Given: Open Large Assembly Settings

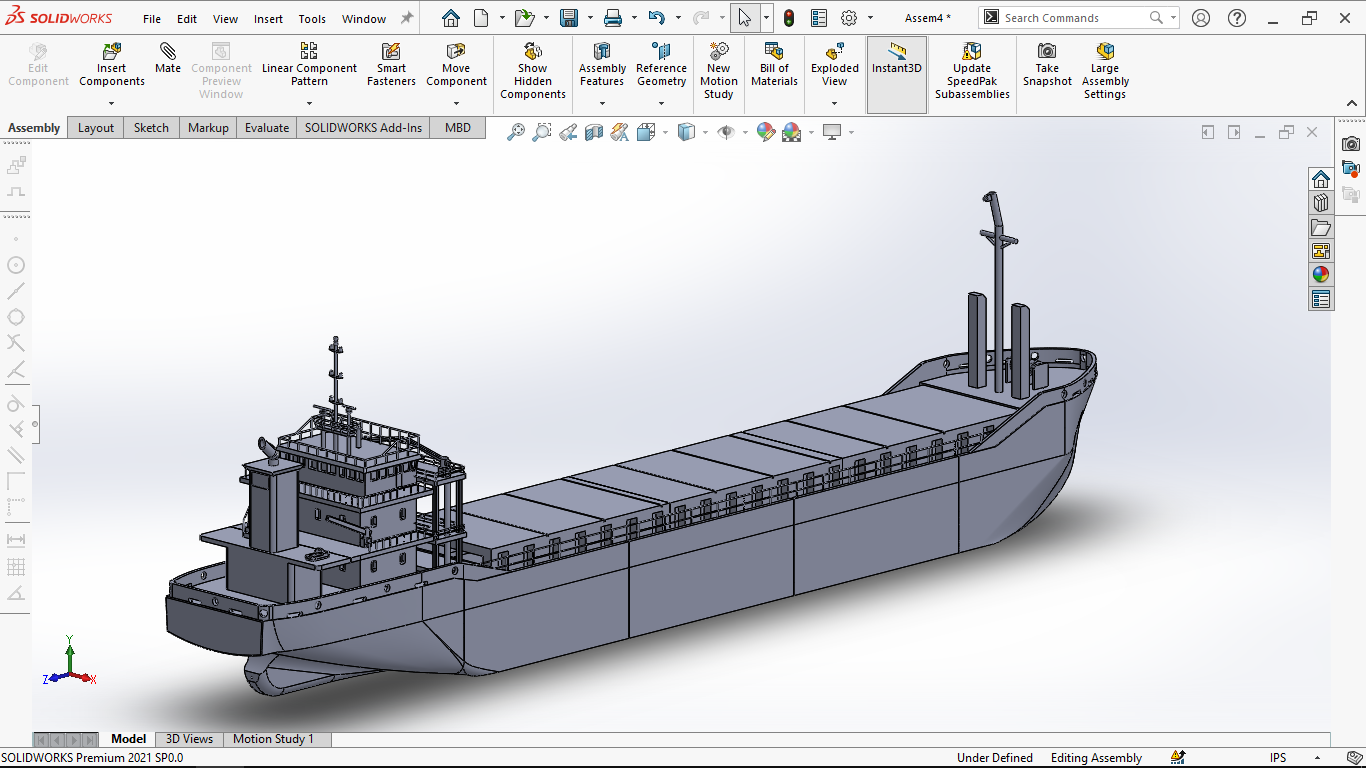Looking at the screenshot, I should pyautogui.click(x=1105, y=71).
